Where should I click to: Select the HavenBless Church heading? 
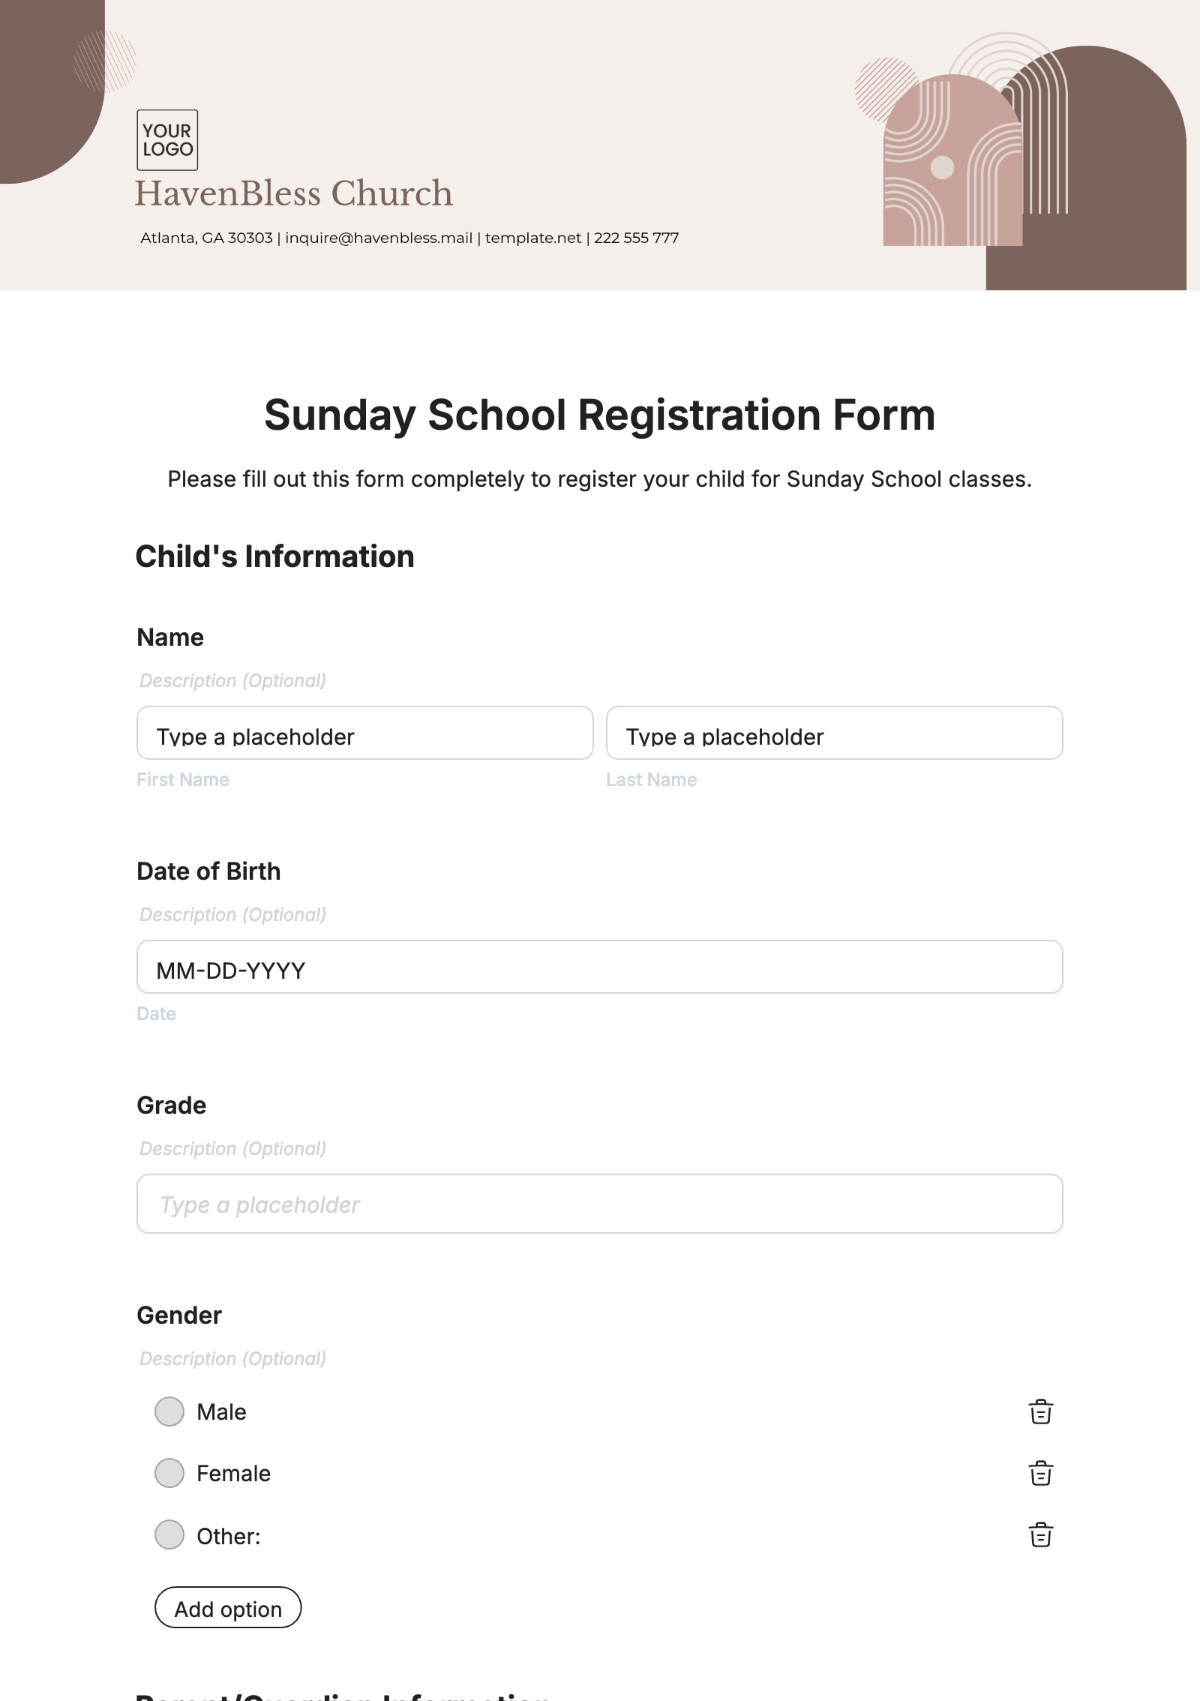[294, 194]
